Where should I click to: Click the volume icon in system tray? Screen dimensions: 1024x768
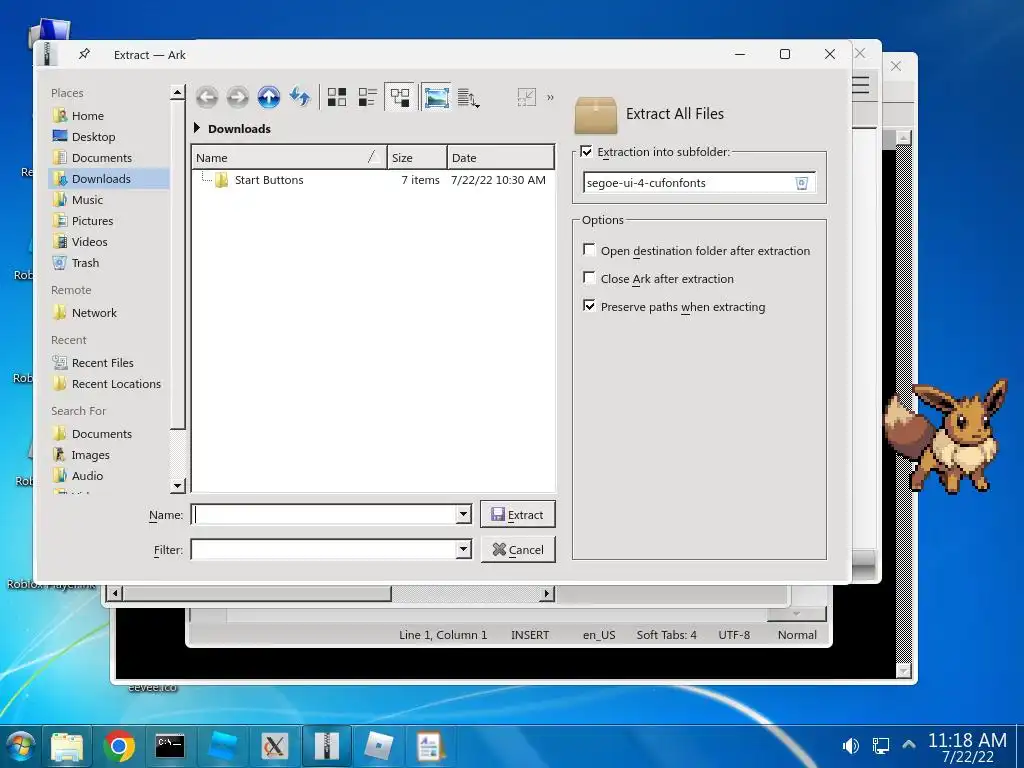pos(850,746)
